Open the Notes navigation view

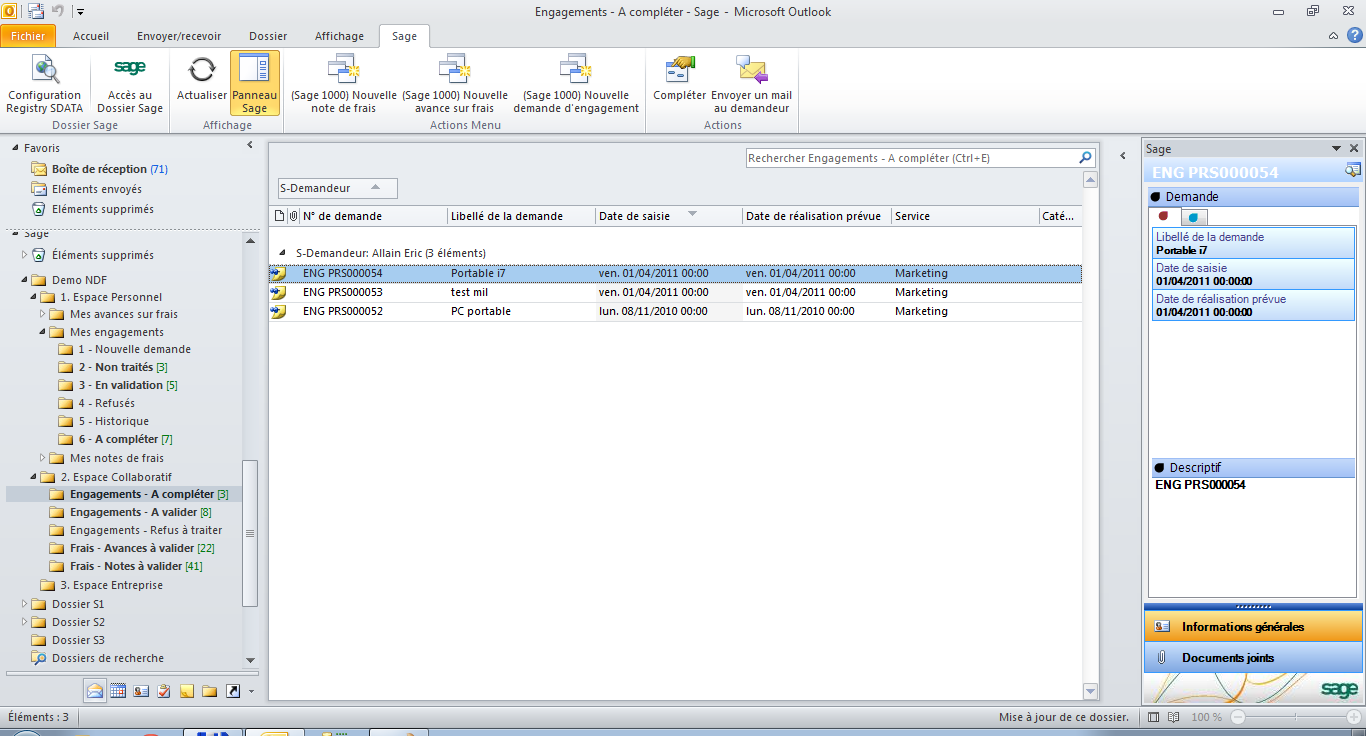point(187,690)
